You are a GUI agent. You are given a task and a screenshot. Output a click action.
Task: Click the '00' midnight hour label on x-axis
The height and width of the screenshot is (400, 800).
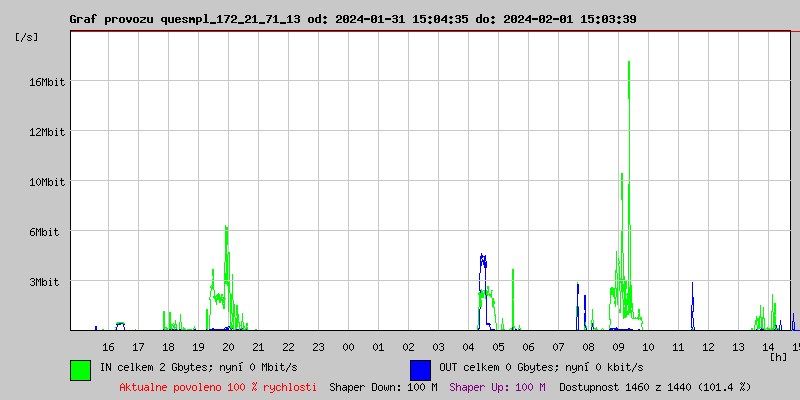tap(348, 347)
